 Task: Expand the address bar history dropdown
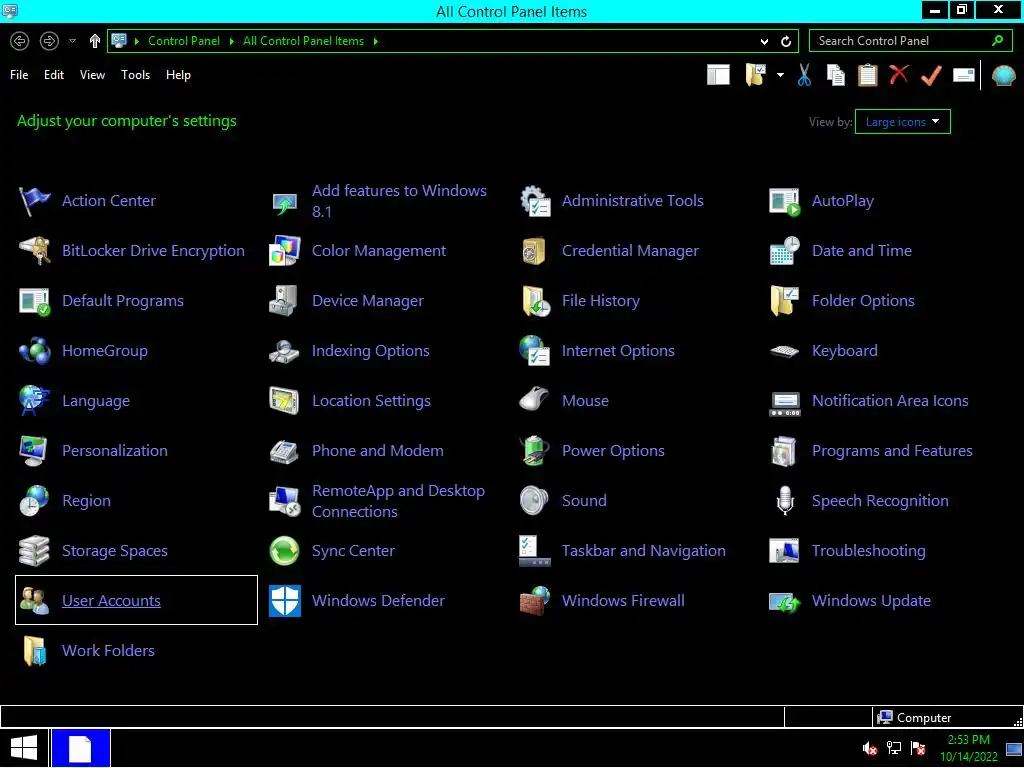(765, 41)
